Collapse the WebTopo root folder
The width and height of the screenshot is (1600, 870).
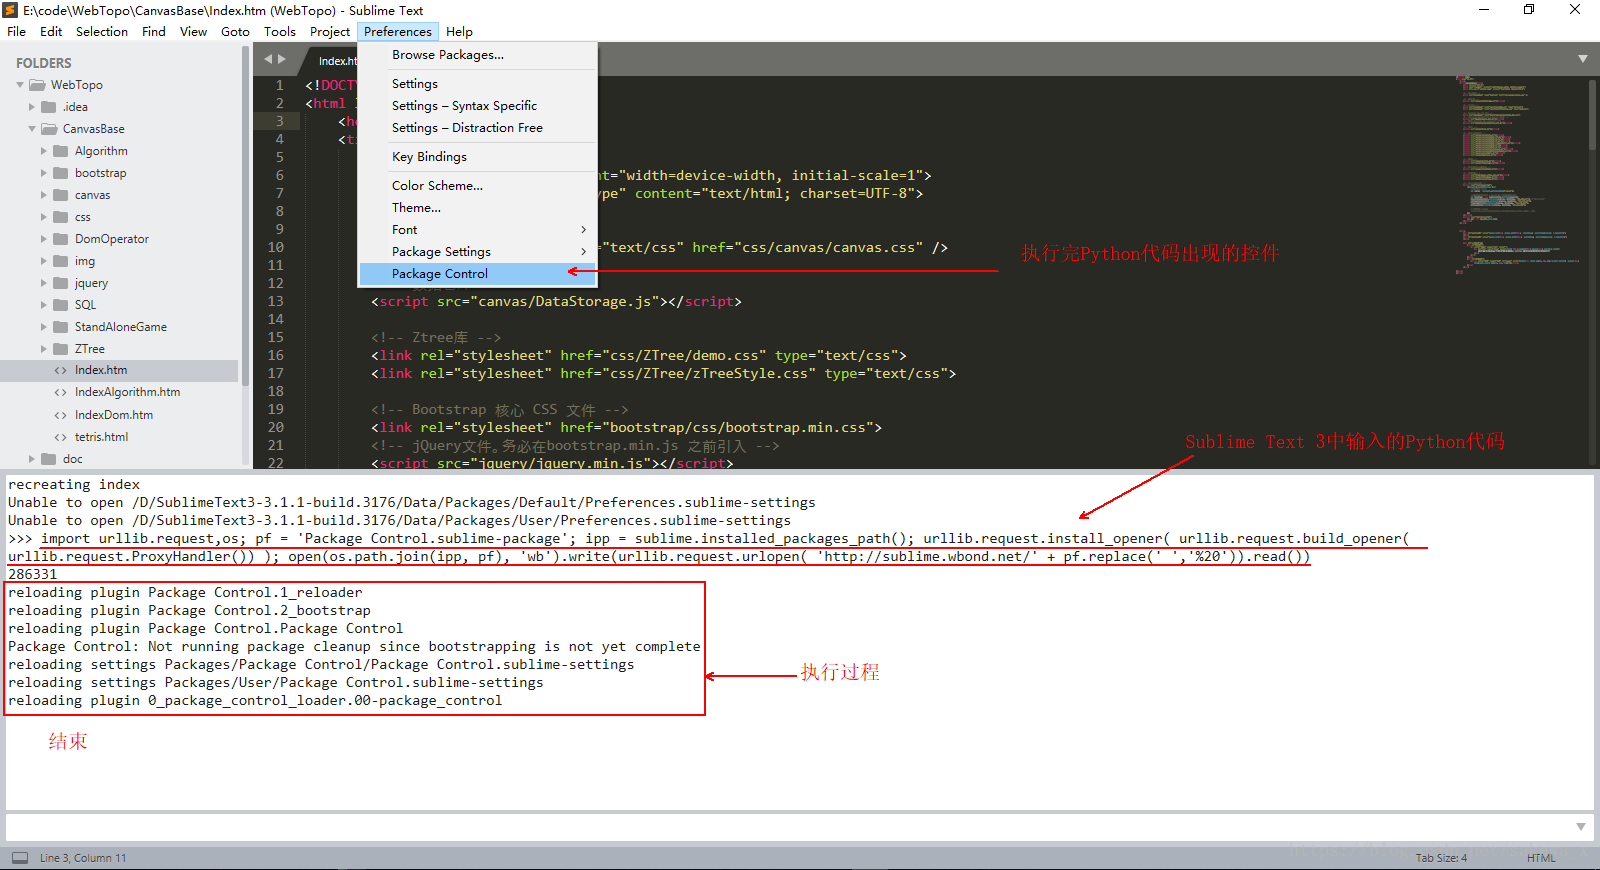pyautogui.click(x=20, y=85)
